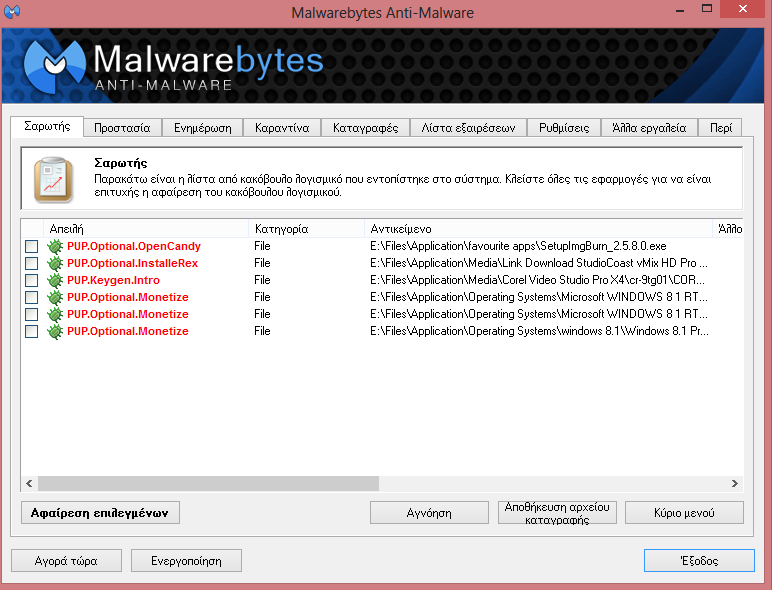Click the windows 8.1\Windows 8.1 Pr... path
772x590 pixels.
(540, 331)
